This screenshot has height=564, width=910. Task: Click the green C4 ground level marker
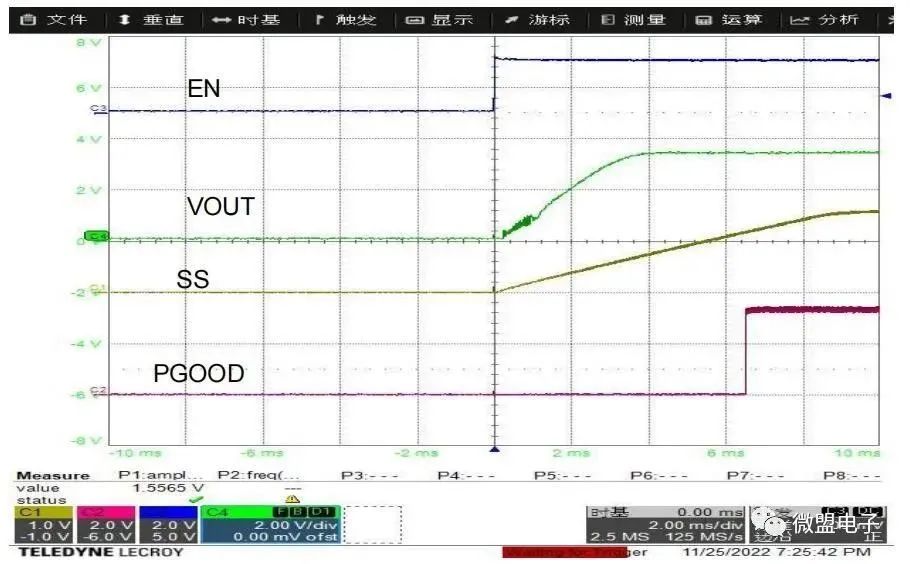[97, 236]
